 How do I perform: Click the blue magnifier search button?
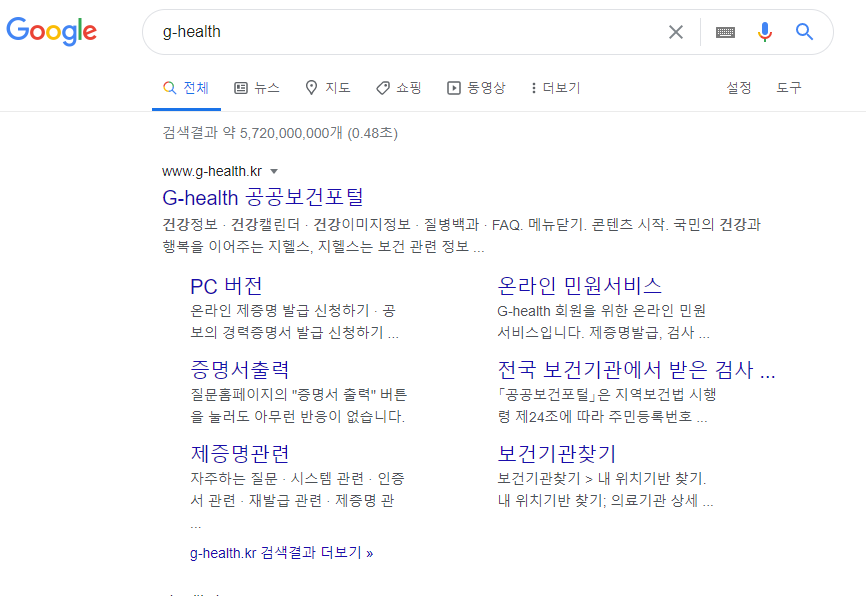pyautogui.click(x=804, y=32)
